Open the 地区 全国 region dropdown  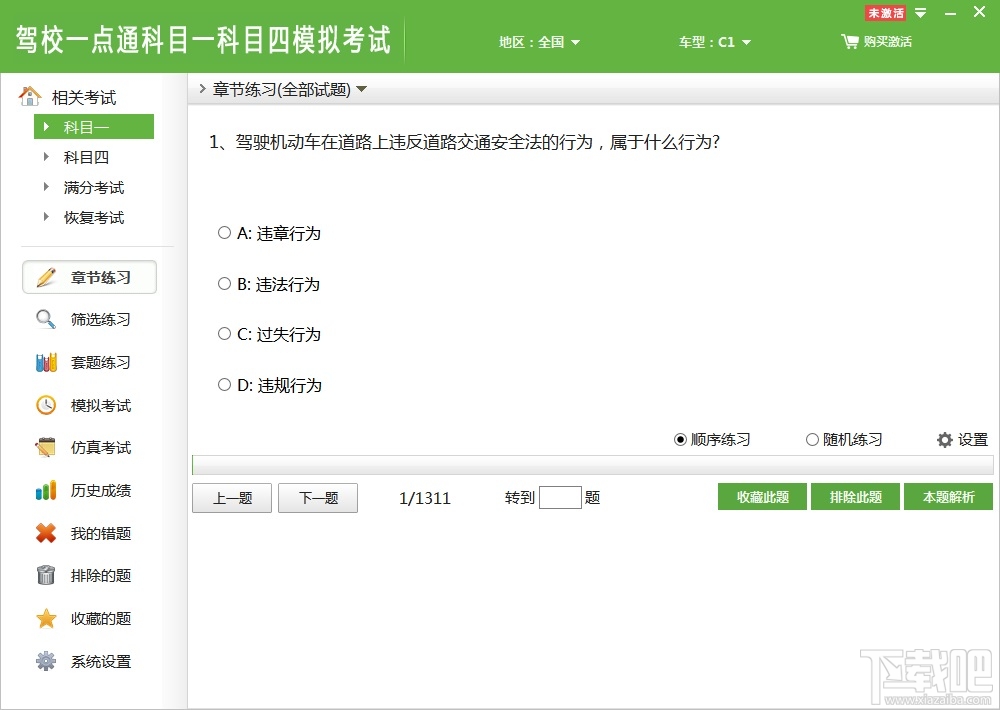tap(540, 42)
